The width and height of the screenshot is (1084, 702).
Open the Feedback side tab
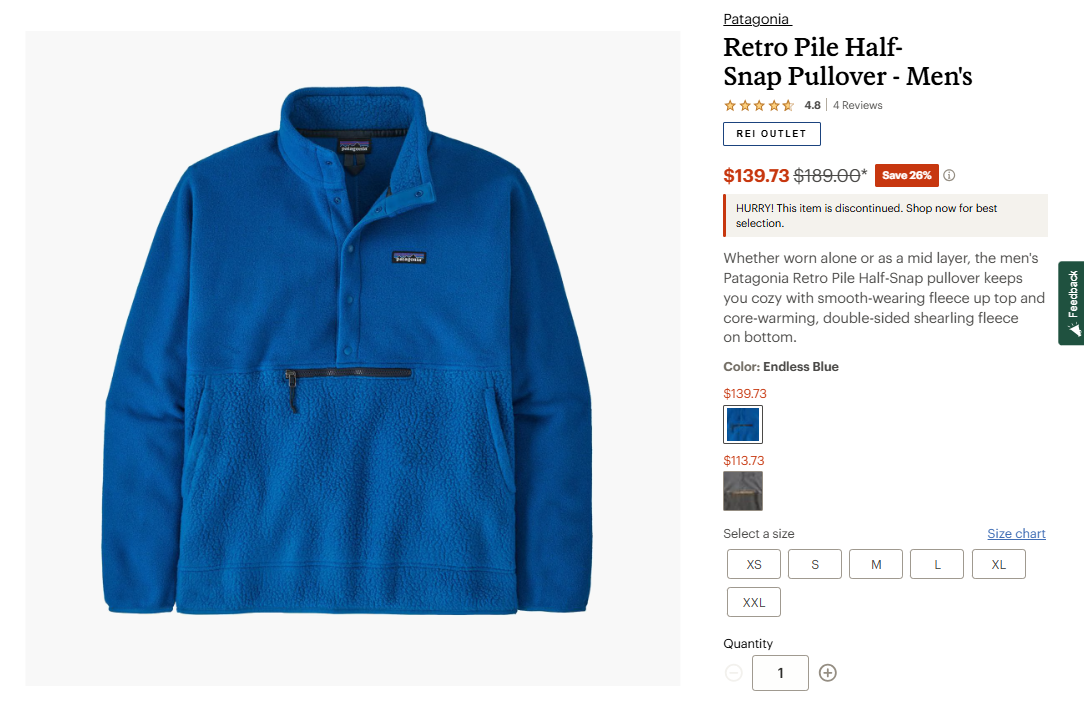click(1072, 303)
